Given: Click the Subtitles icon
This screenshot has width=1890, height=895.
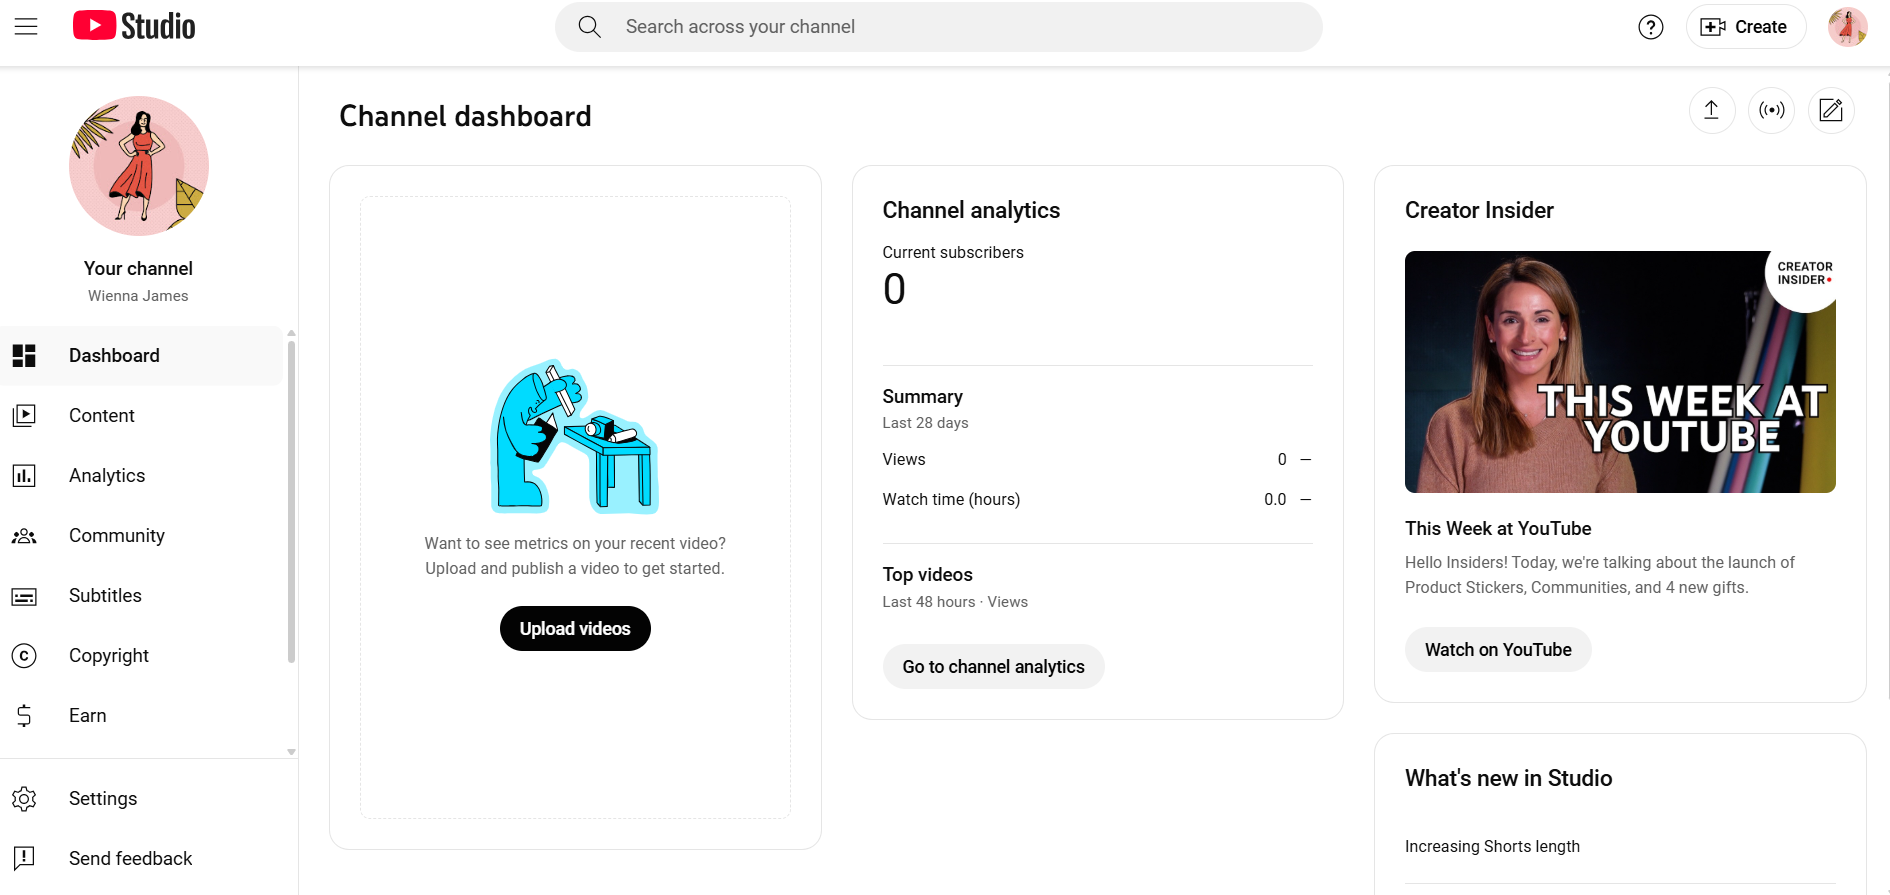Looking at the screenshot, I should [x=24, y=597].
